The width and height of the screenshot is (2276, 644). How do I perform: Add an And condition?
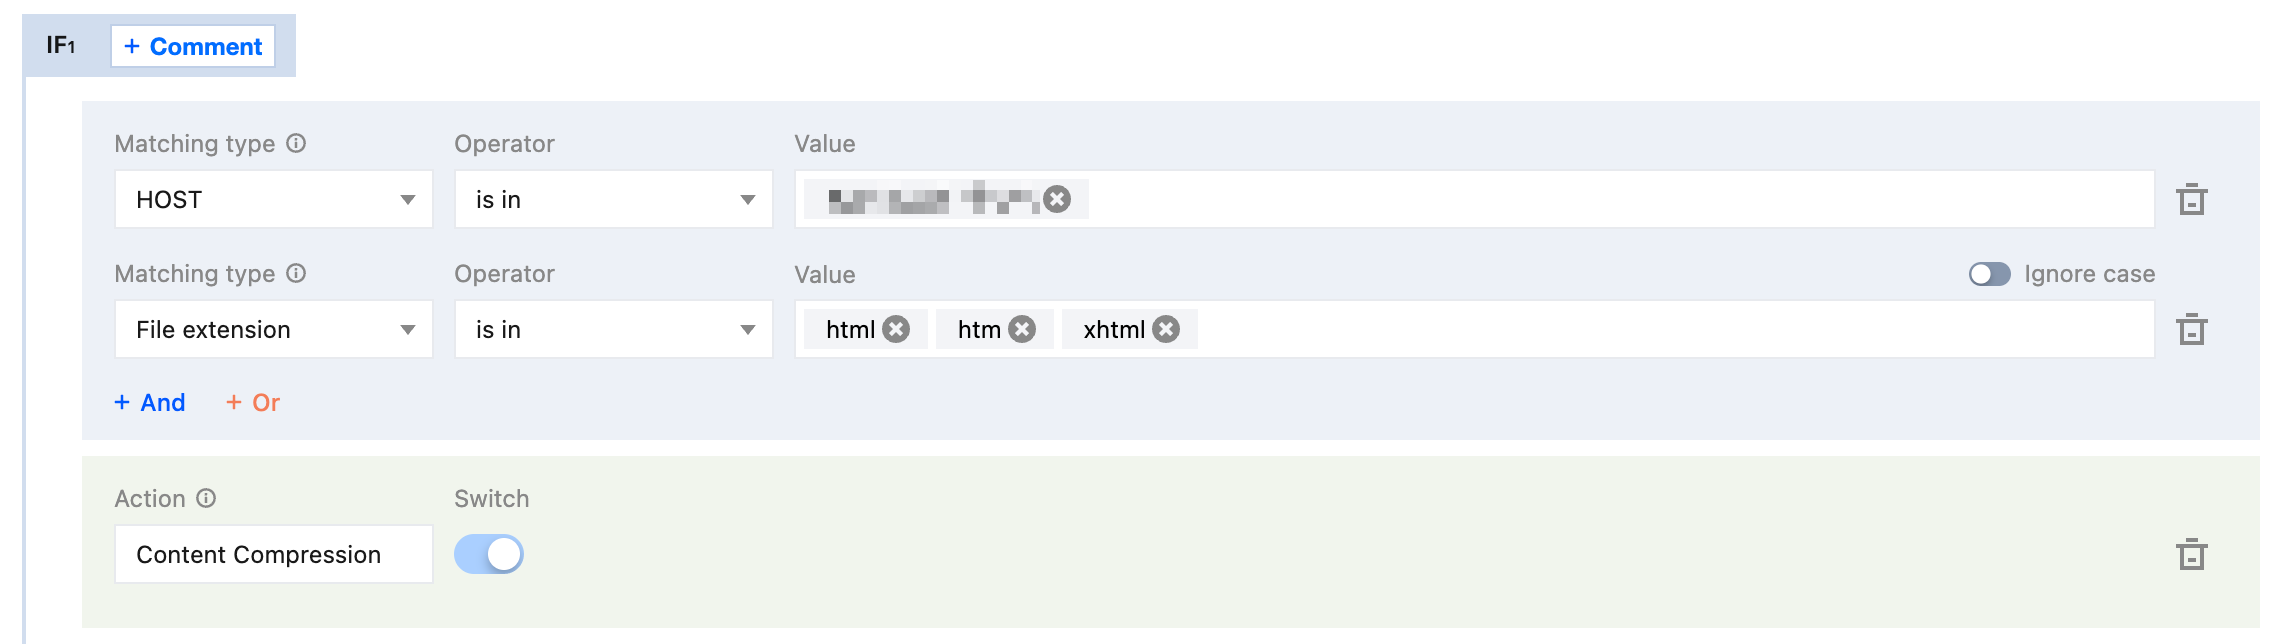tap(150, 402)
